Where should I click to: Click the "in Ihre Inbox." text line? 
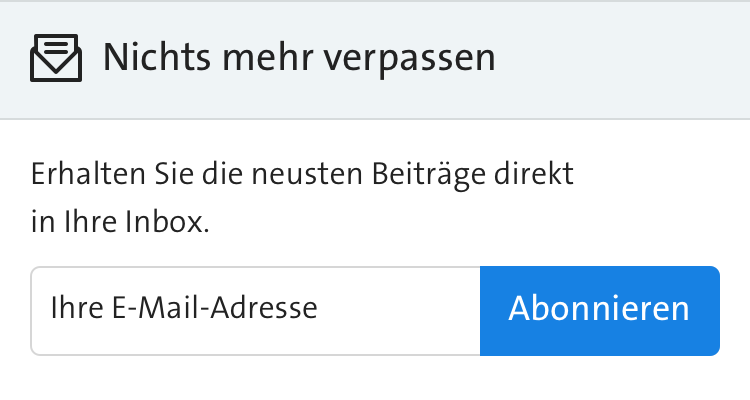120,222
